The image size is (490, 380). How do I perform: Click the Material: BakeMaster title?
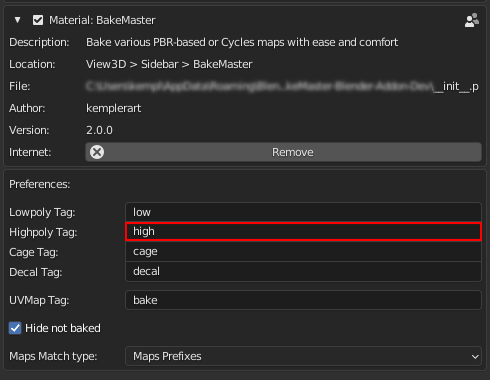(x=102, y=20)
